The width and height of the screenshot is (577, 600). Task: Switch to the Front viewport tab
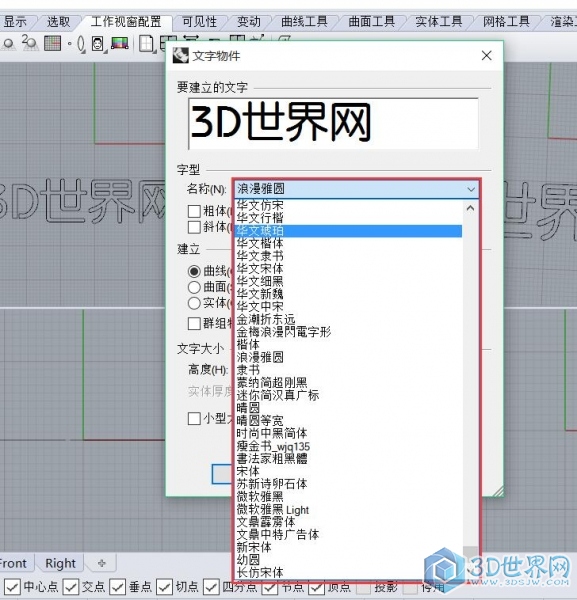(x=13, y=563)
